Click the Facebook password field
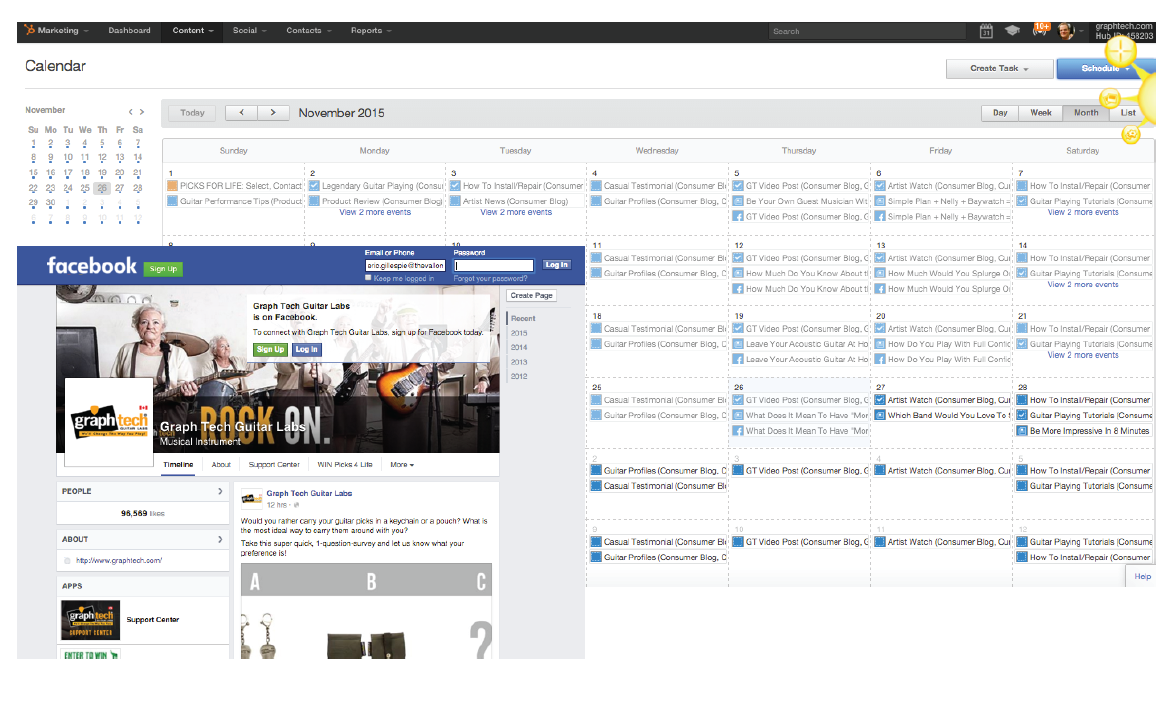The width and height of the screenshot is (1174, 714). (493, 266)
